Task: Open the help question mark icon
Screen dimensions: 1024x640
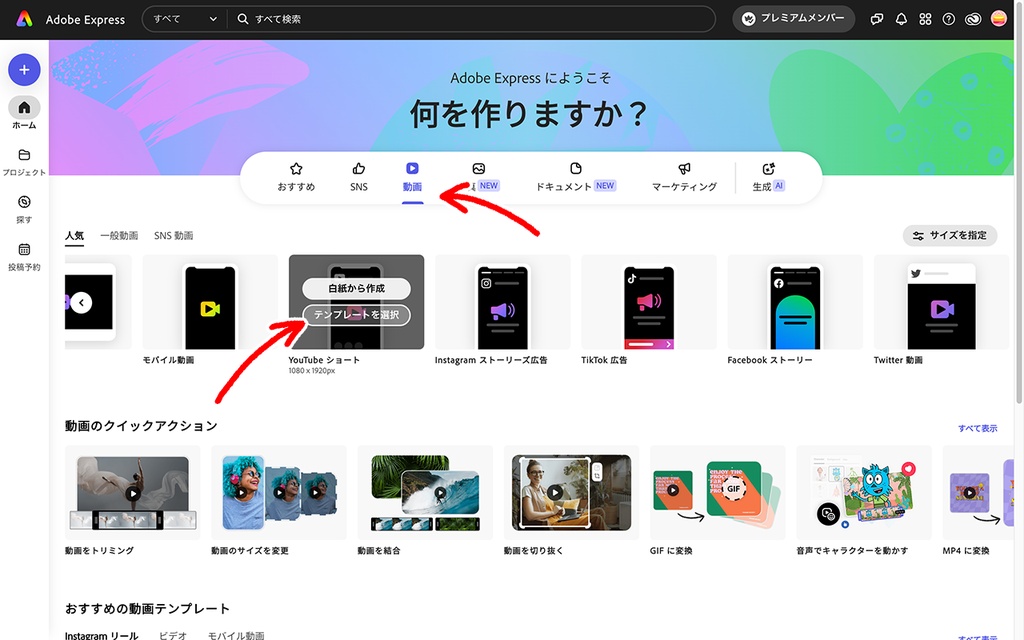Action: 949,19
